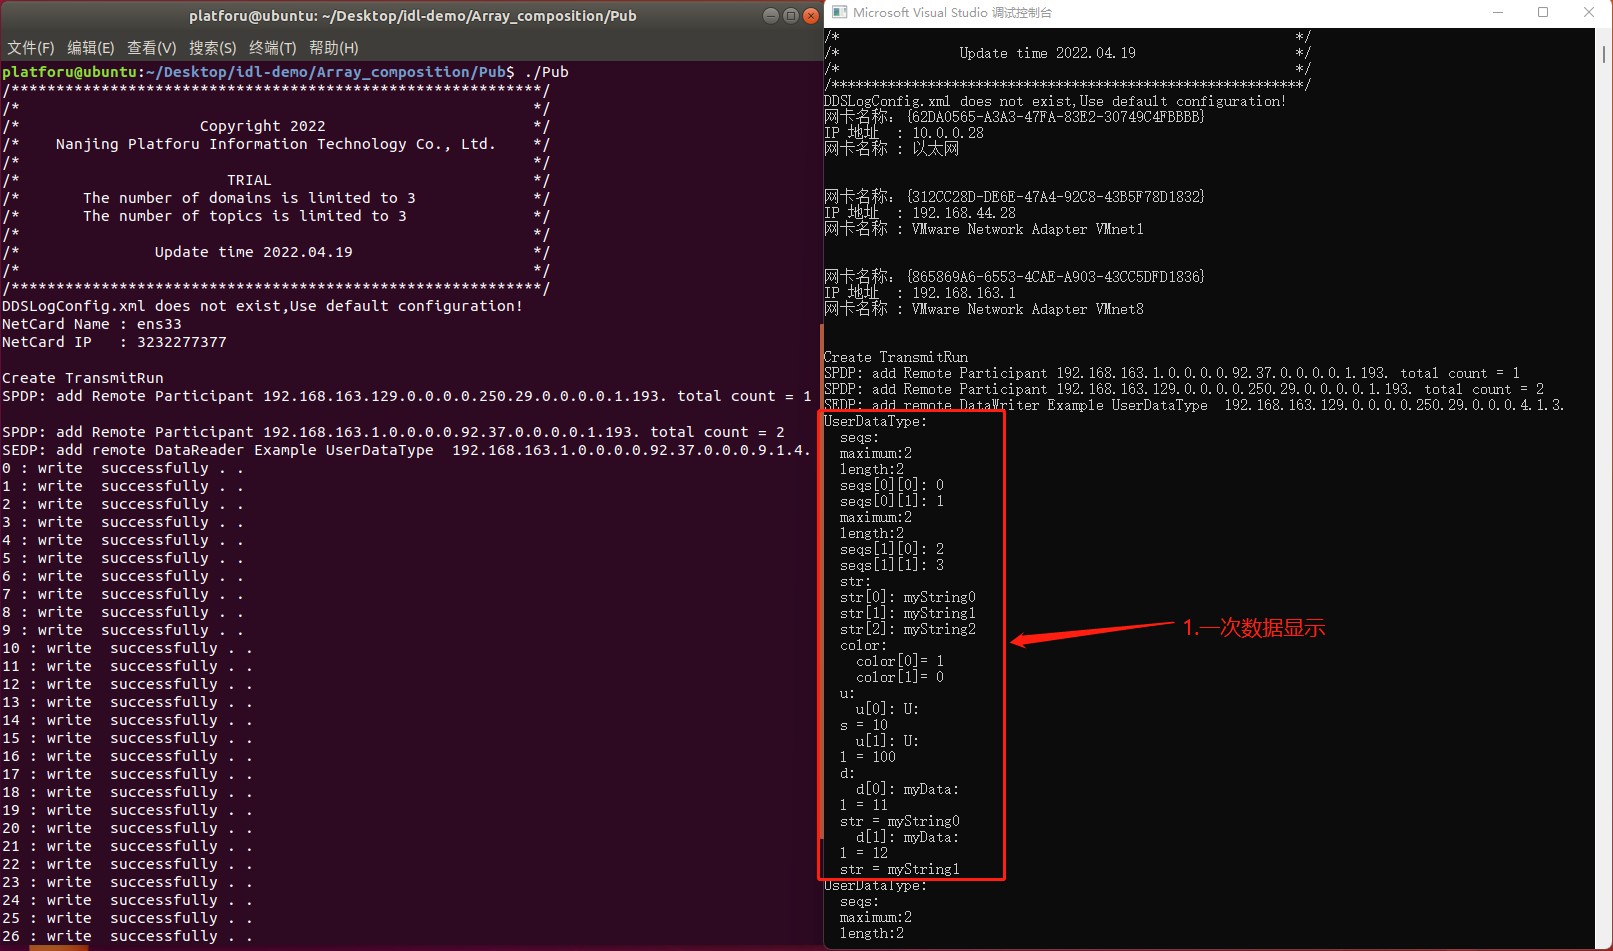Click 'str[2]: myString2' line
This screenshot has height=951, width=1613.
tap(908, 629)
